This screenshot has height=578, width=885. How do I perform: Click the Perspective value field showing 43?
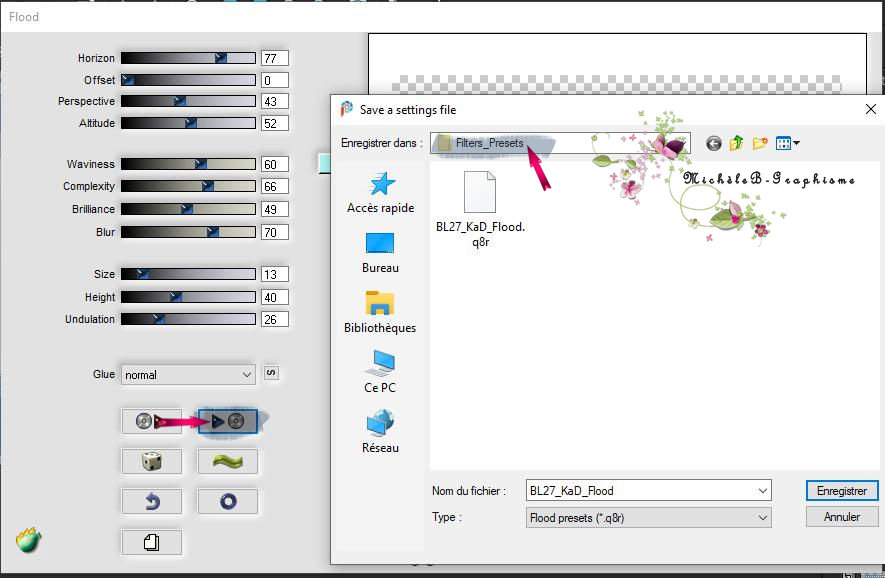275,101
